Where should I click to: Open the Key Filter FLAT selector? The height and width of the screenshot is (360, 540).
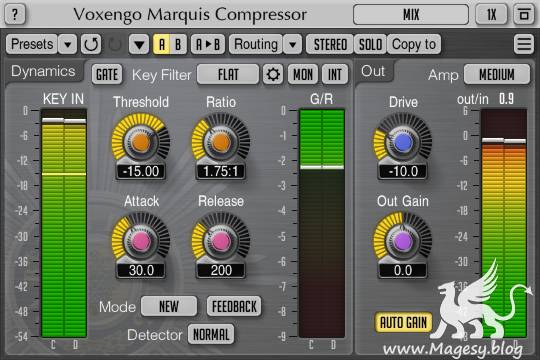[x=228, y=74]
